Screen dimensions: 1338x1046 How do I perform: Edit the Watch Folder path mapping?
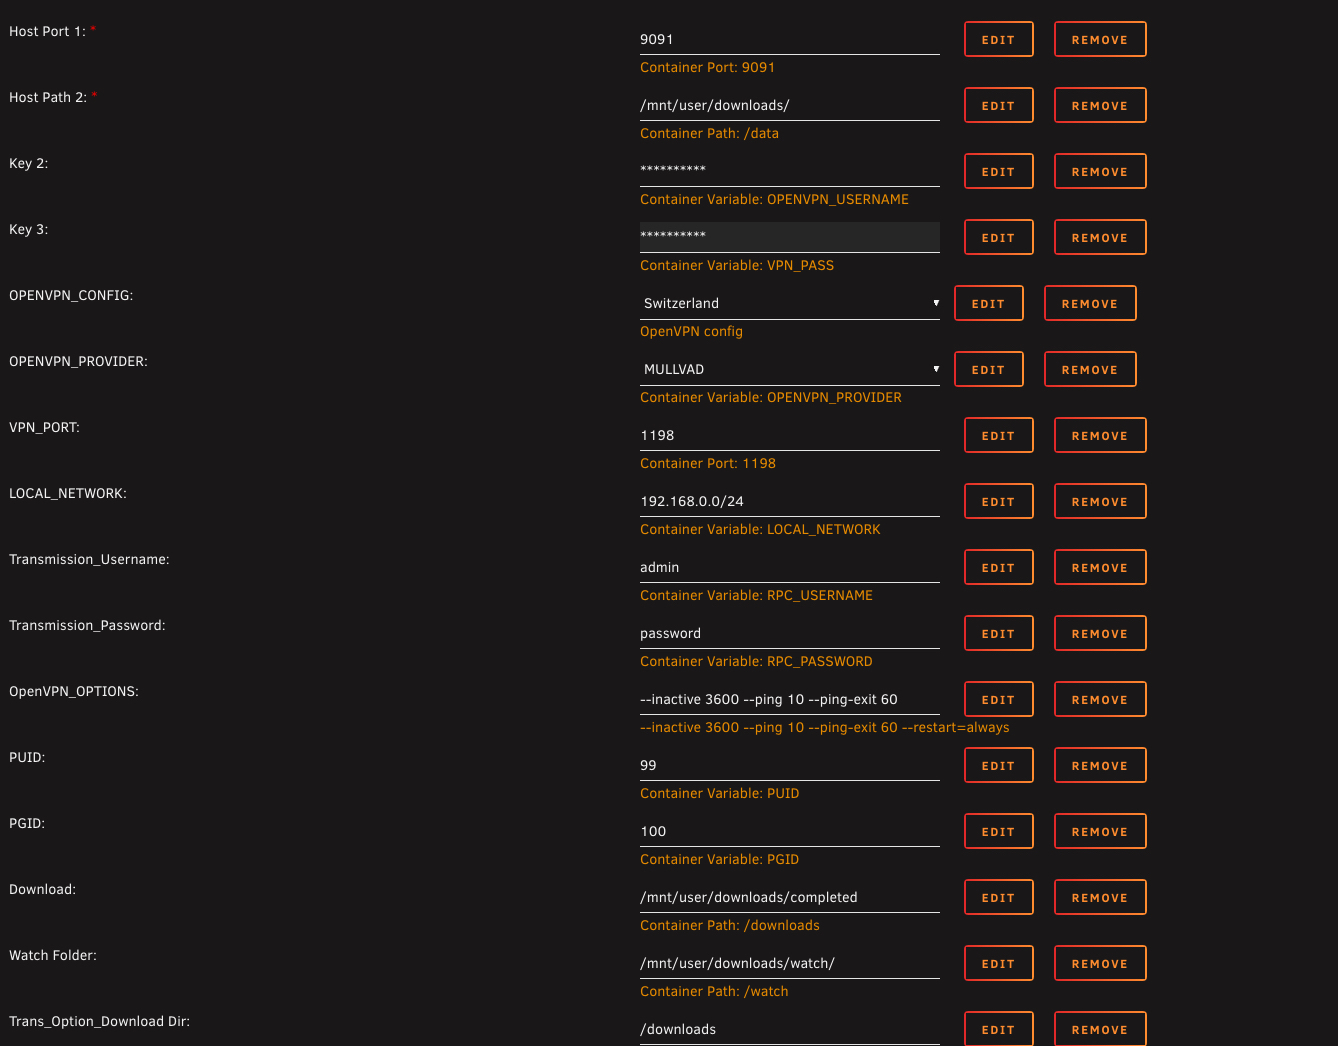(997, 963)
